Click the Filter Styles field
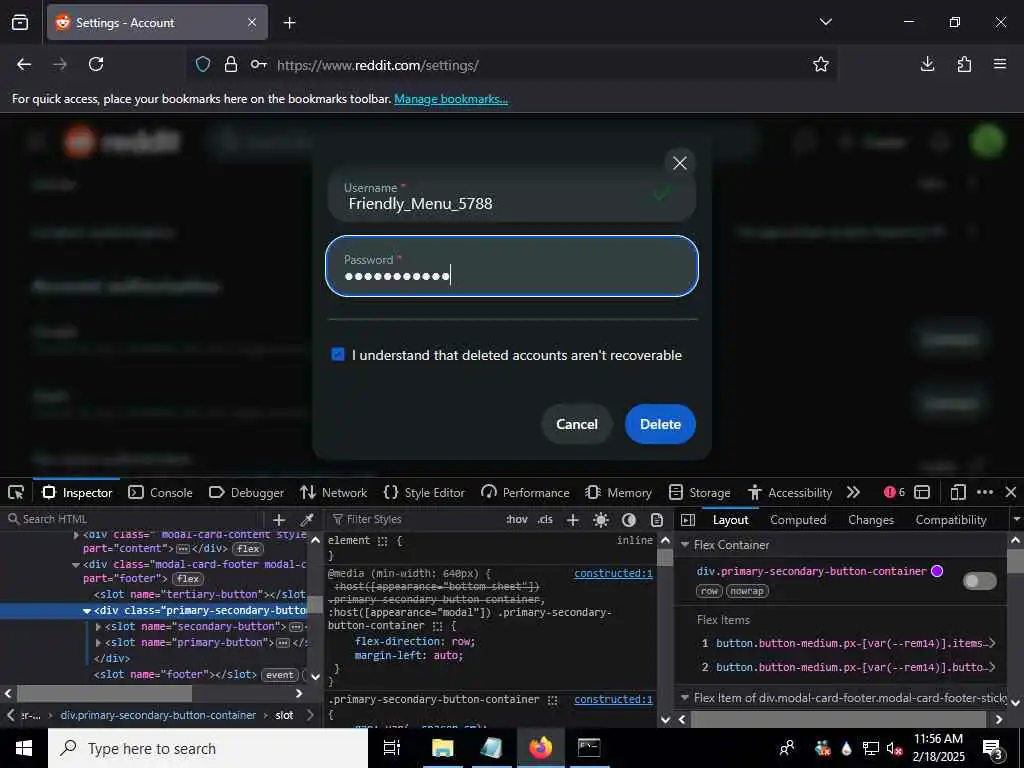The height and width of the screenshot is (768, 1024). pos(415,519)
